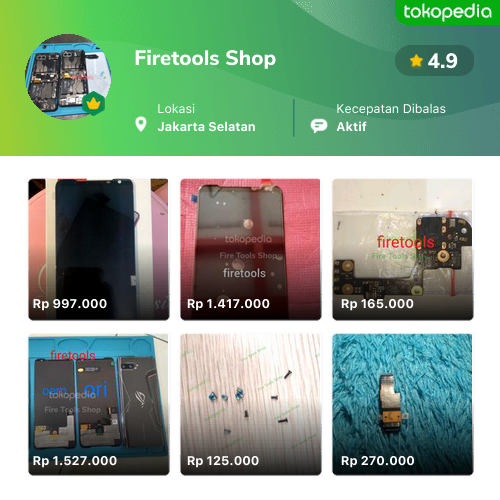Click the Rp 270.000 price label
Screen dimensions: 500x500
[378, 461]
